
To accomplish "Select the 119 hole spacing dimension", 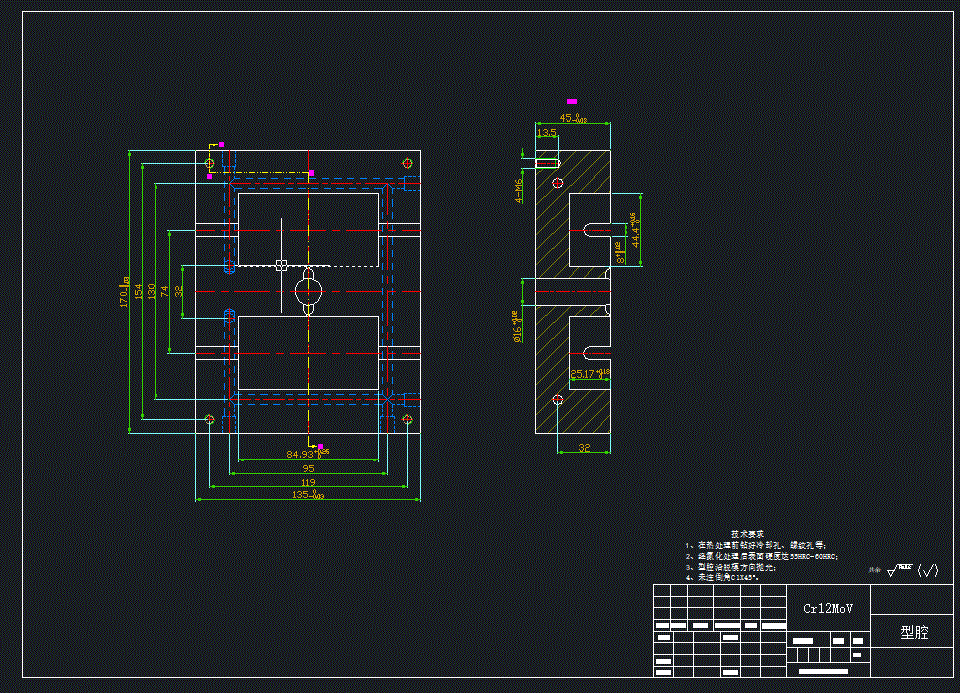I will (x=308, y=482).
